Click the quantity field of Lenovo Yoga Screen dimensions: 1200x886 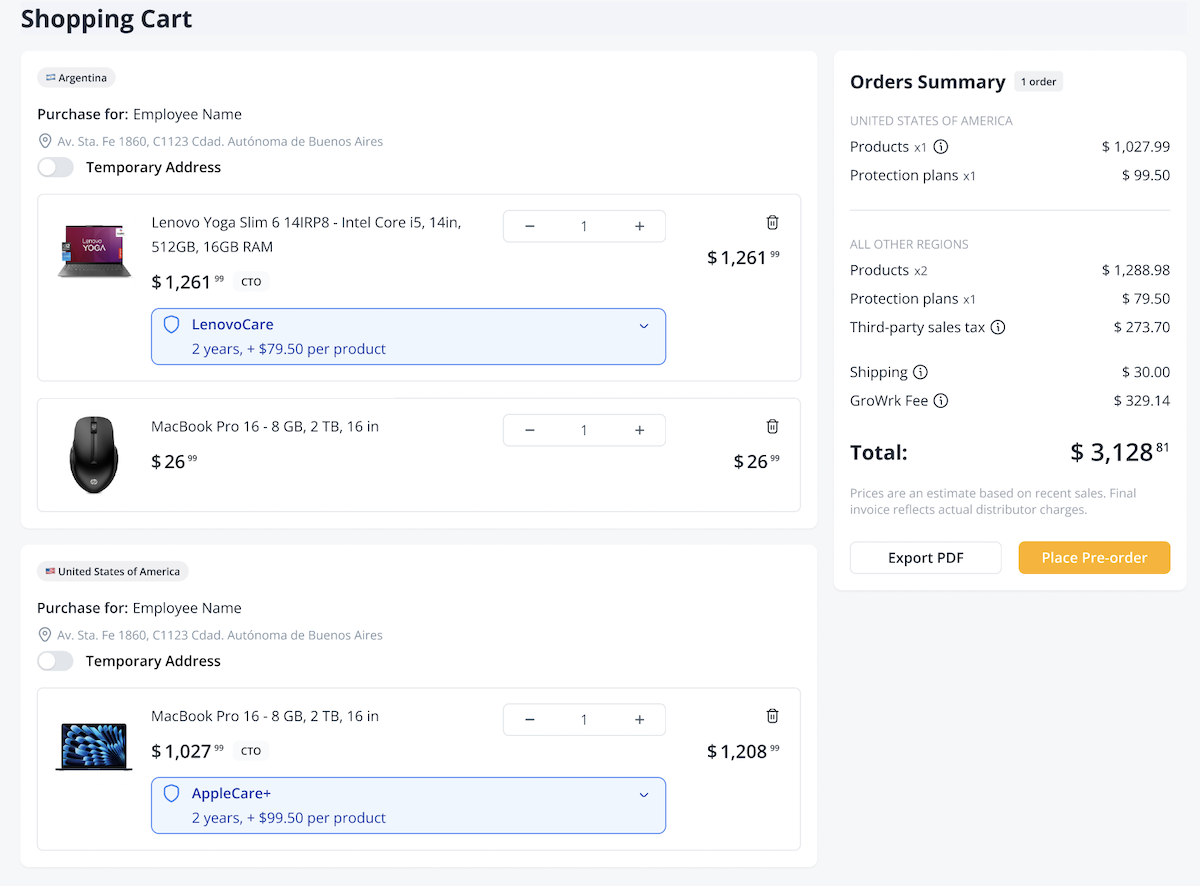pyautogui.click(x=584, y=226)
